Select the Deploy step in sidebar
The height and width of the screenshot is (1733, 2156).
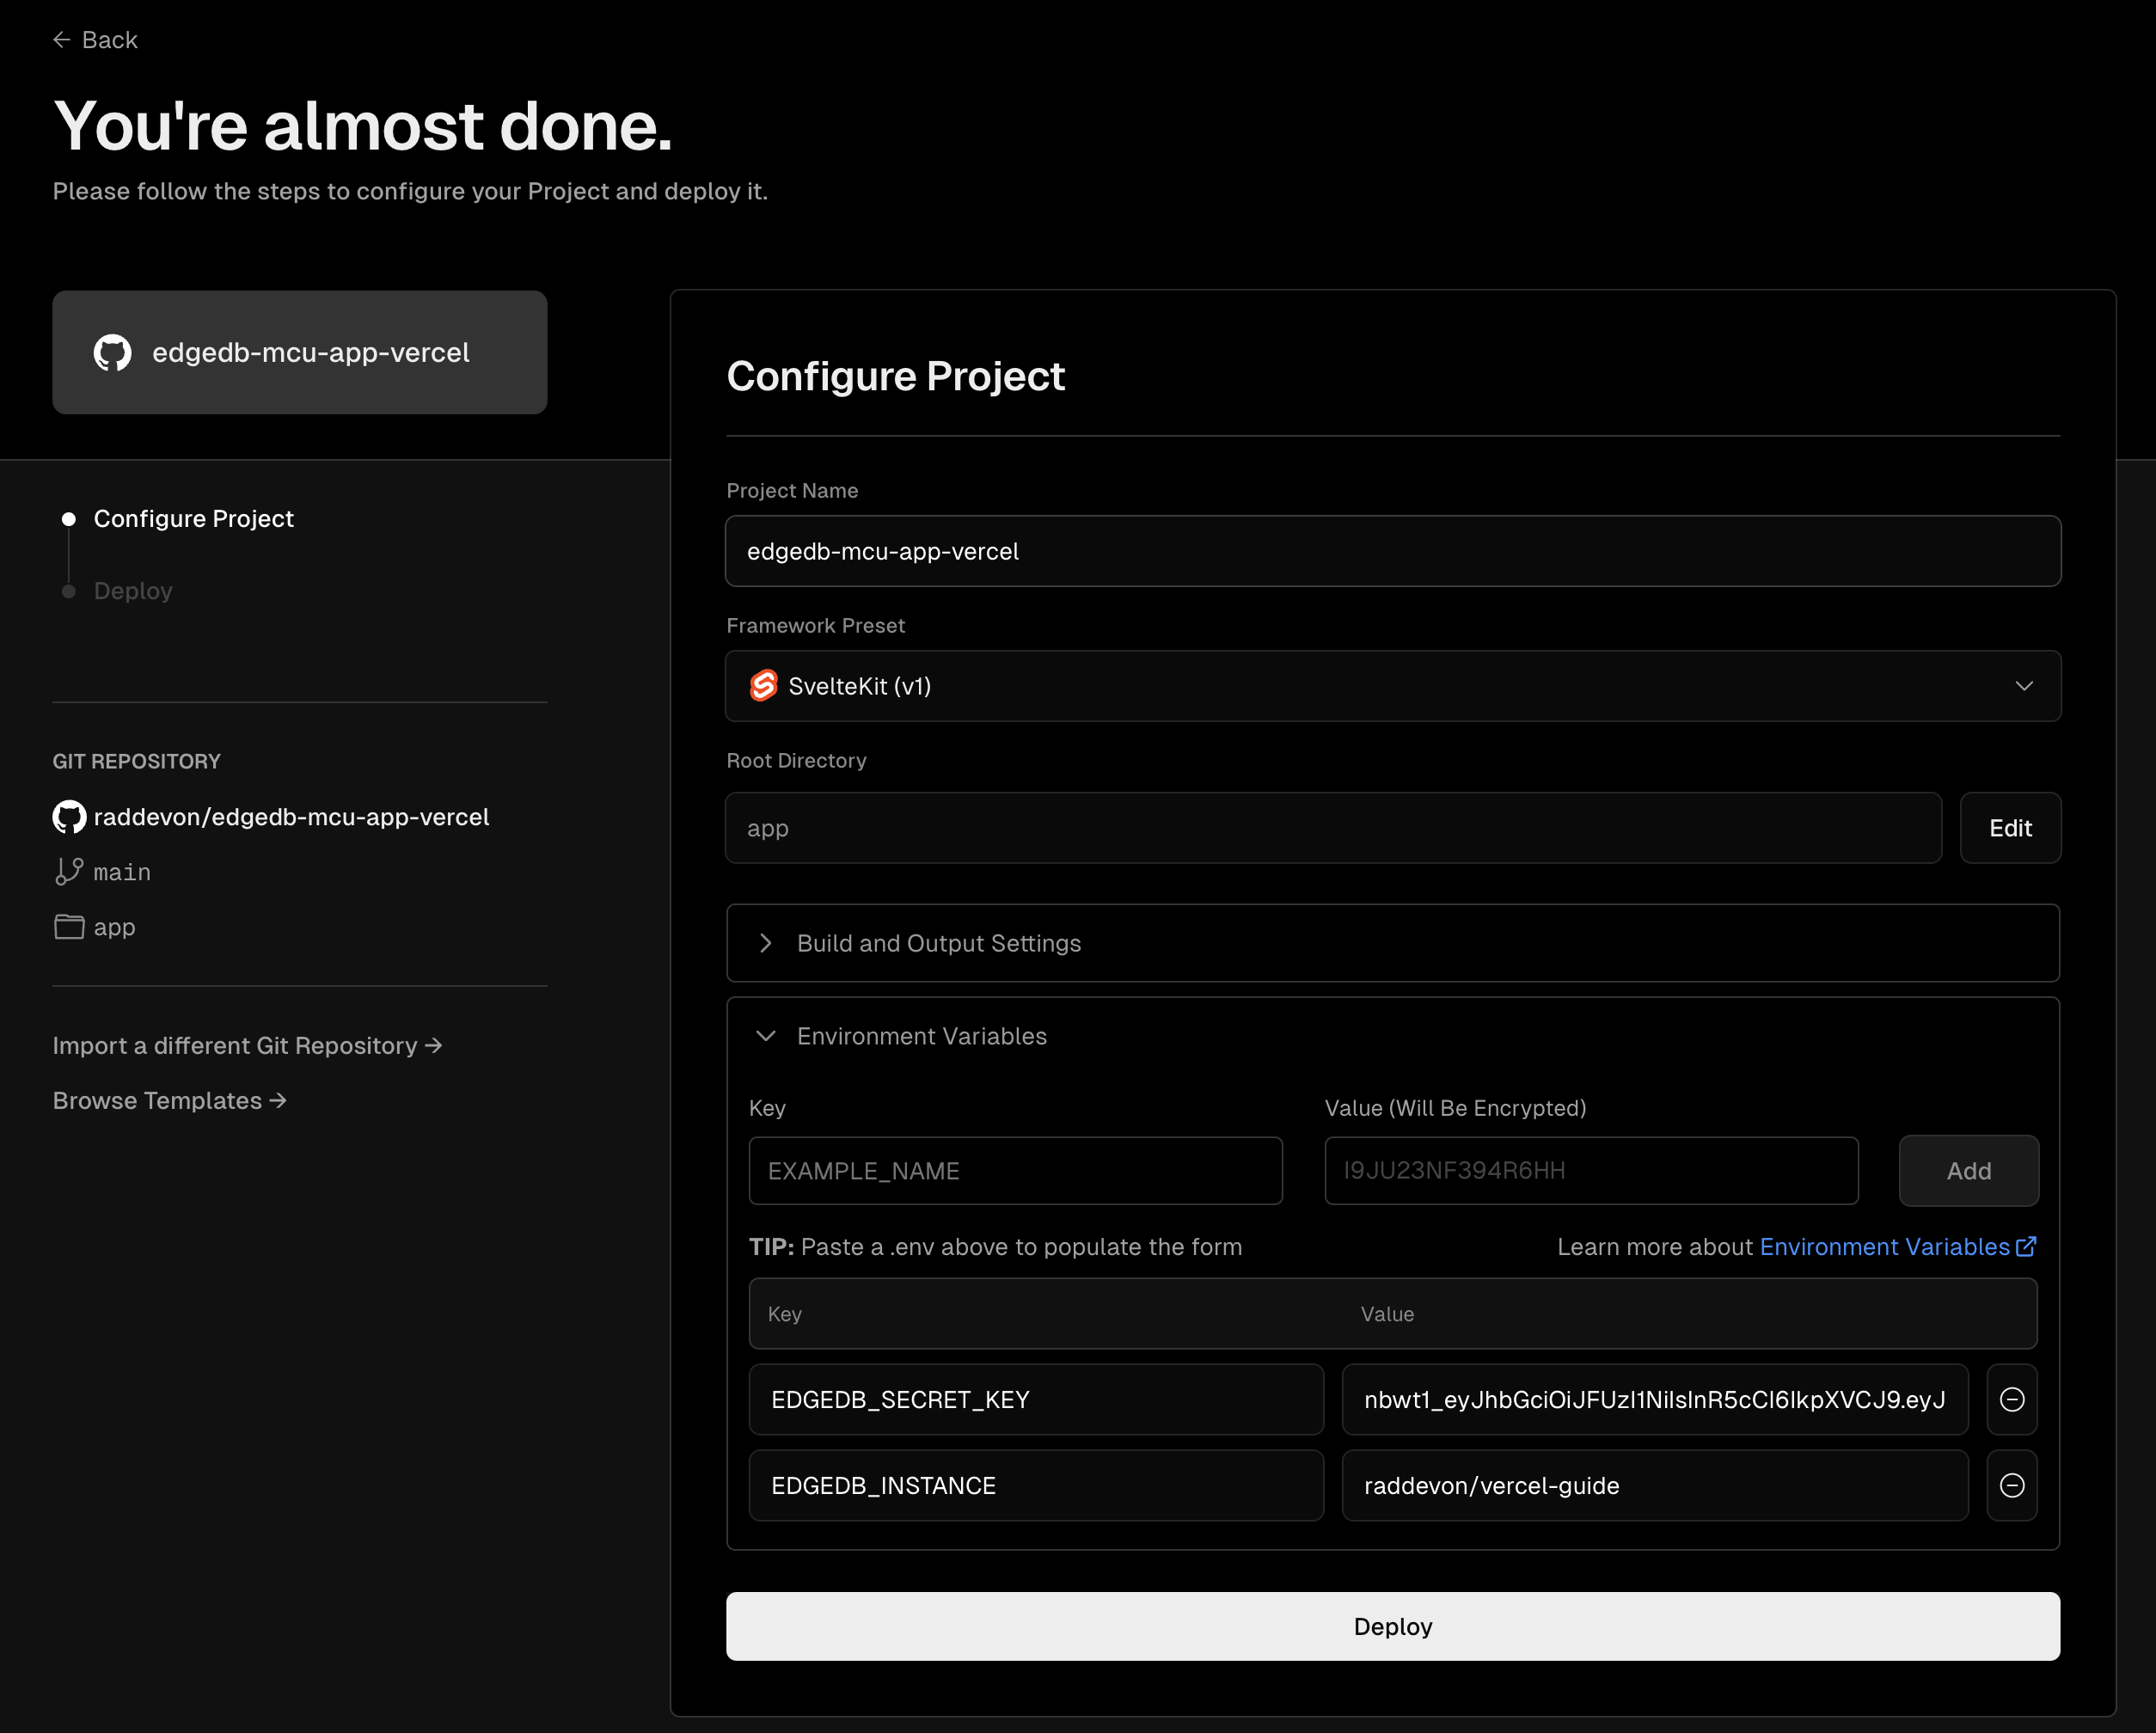click(133, 591)
